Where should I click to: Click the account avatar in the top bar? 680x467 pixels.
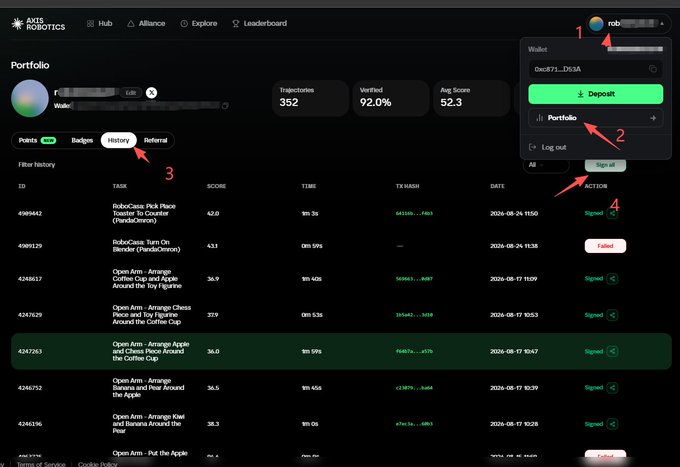click(596, 24)
